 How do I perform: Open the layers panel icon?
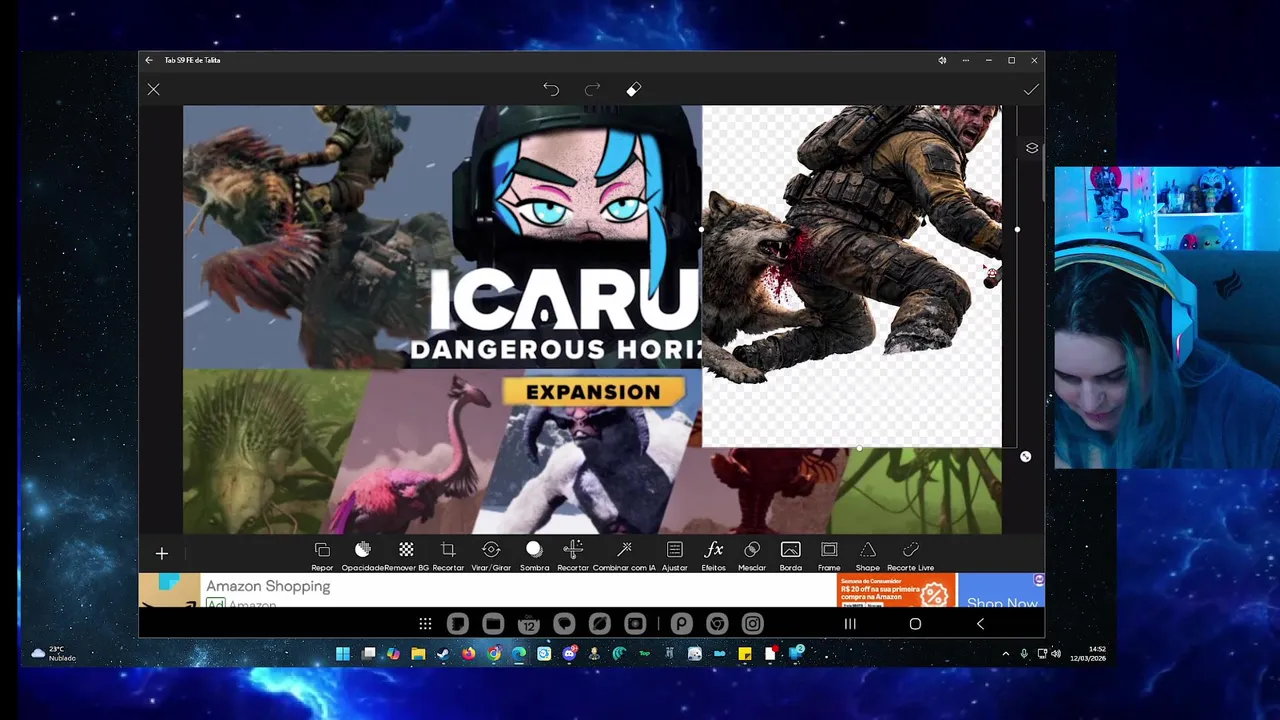click(x=1032, y=148)
